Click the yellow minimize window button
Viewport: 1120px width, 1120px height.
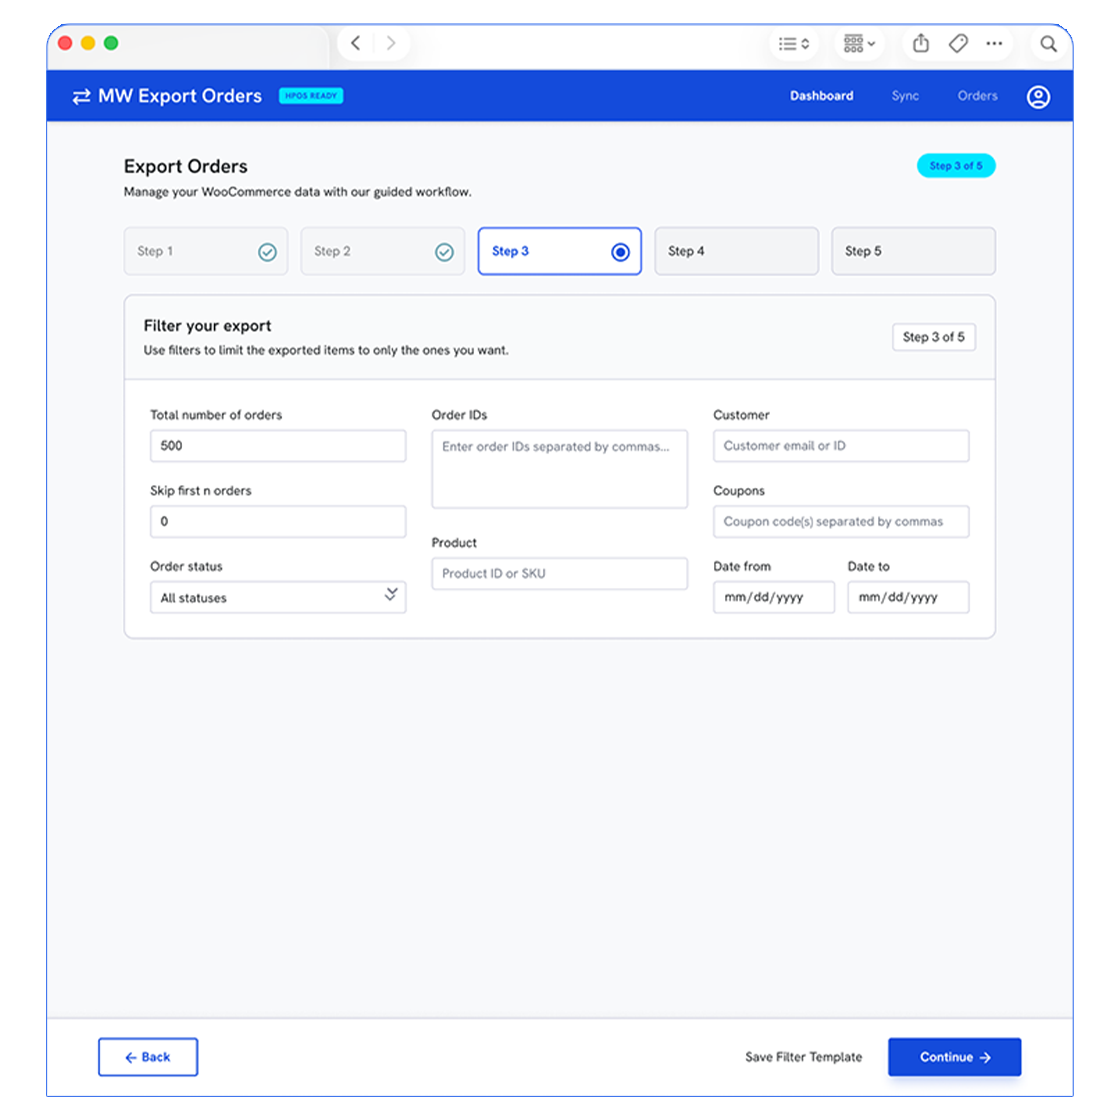point(88,43)
